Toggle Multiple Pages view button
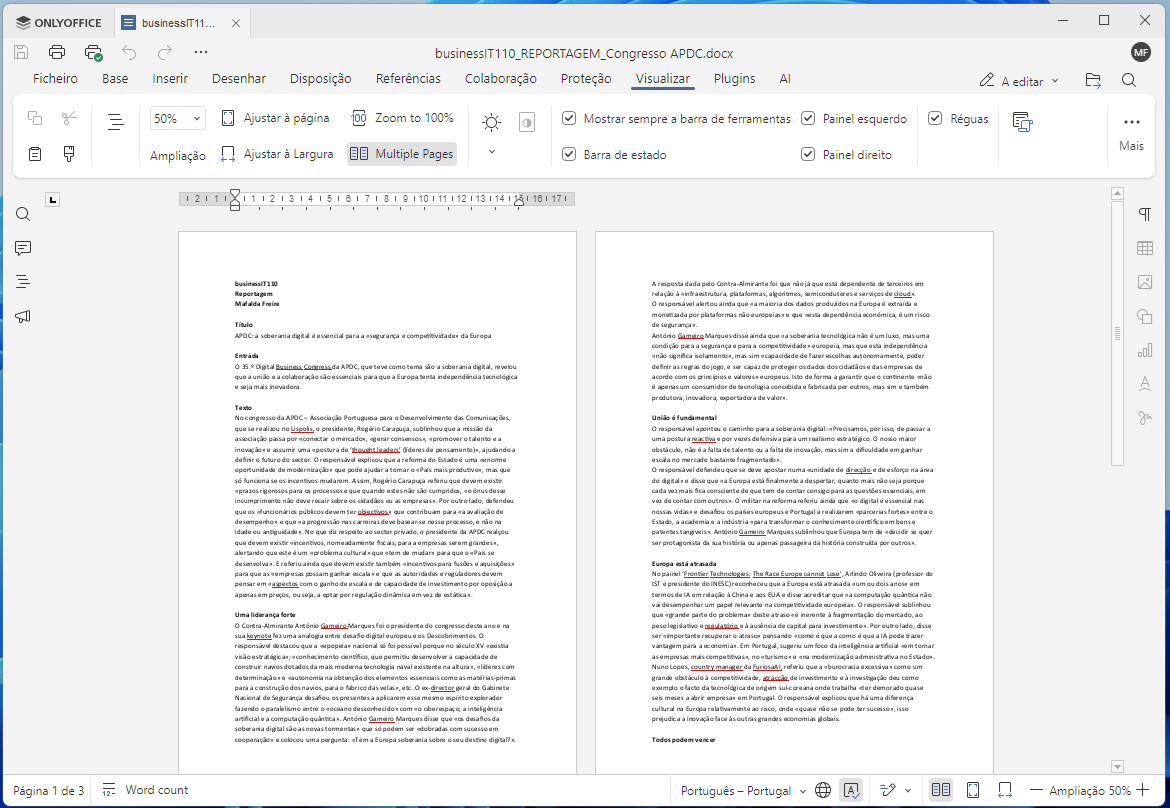Image resolution: width=1170 pixels, height=808 pixels. pos(401,154)
